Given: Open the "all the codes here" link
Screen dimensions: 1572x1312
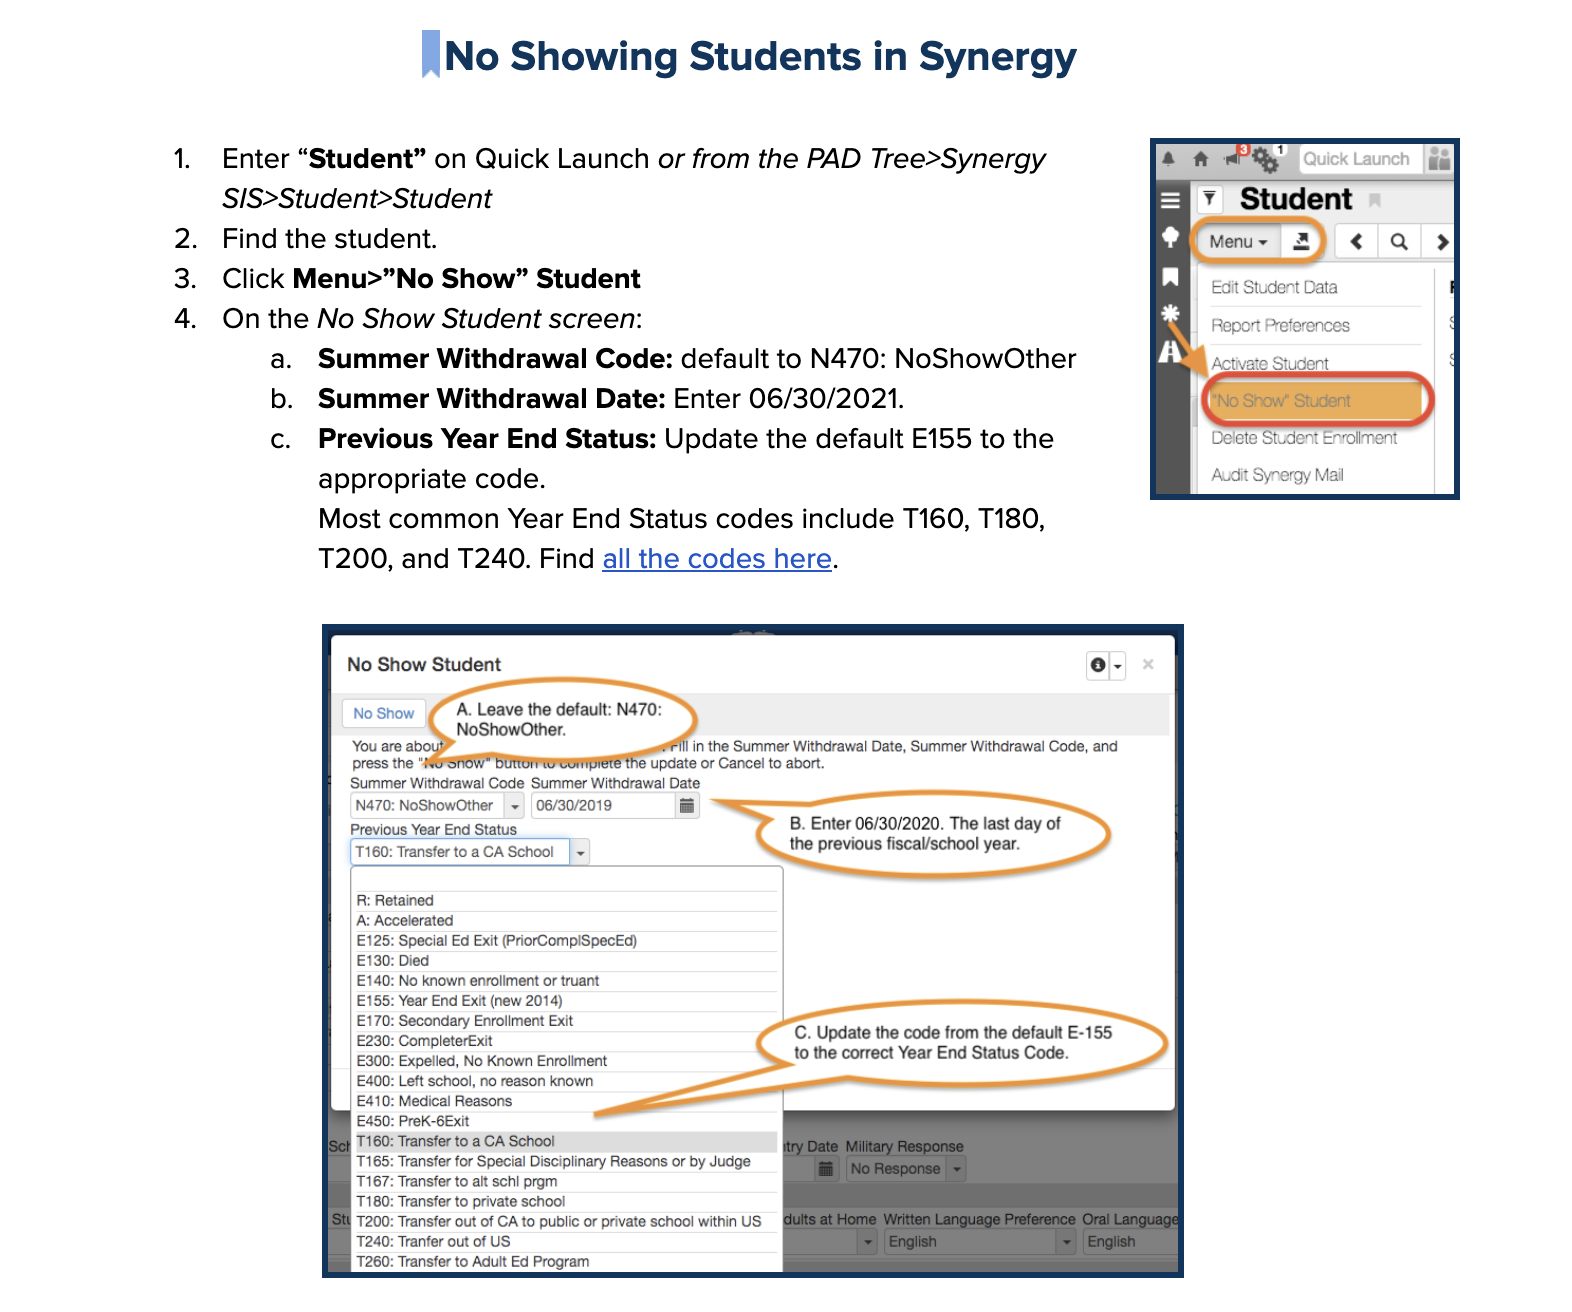Looking at the screenshot, I should coord(716,559).
